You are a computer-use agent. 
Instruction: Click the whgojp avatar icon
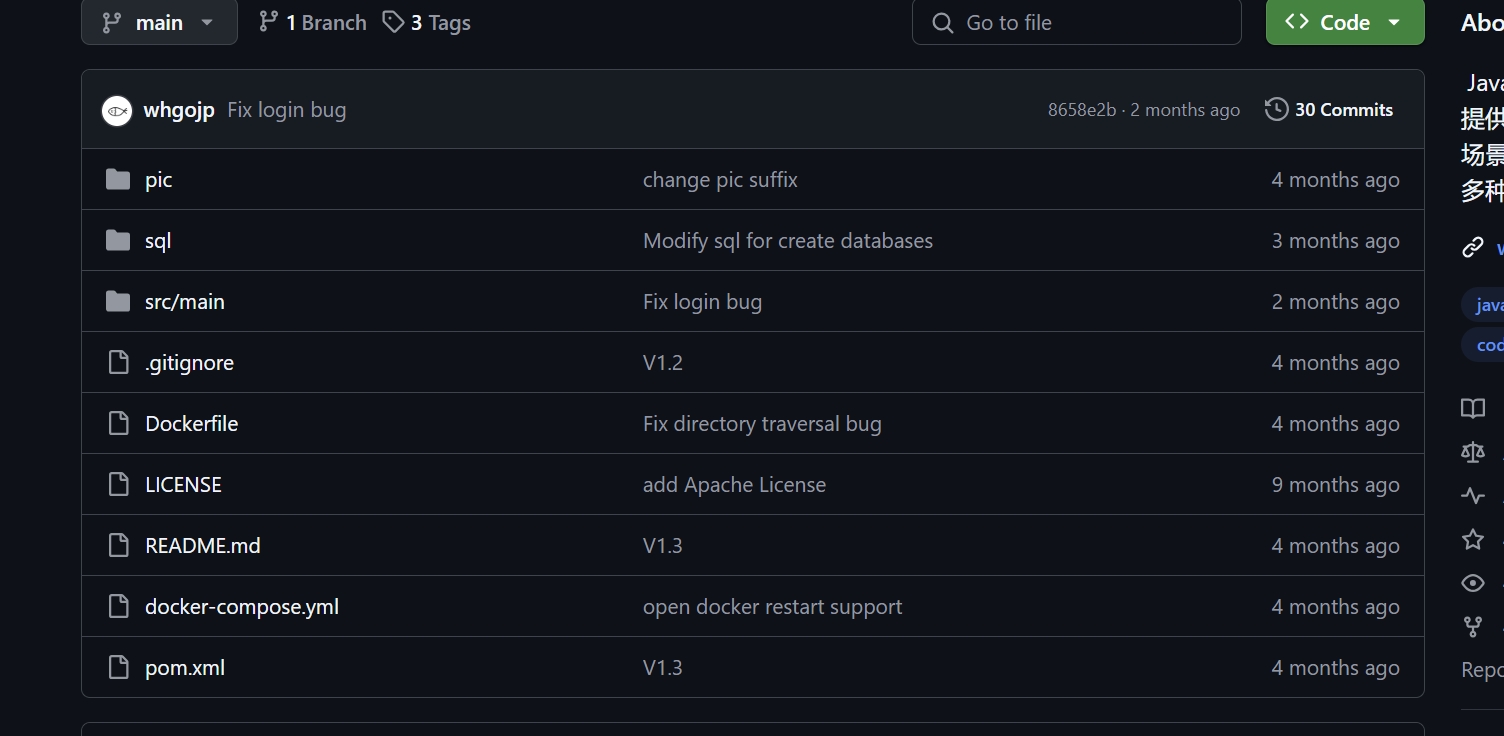117,111
